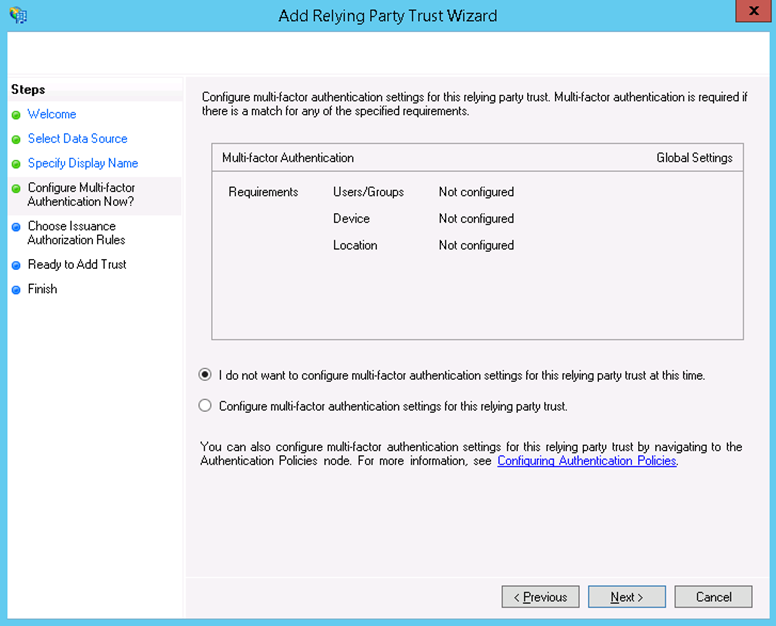Go to the Select Data Source step
The width and height of the screenshot is (776, 626).
coord(78,139)
